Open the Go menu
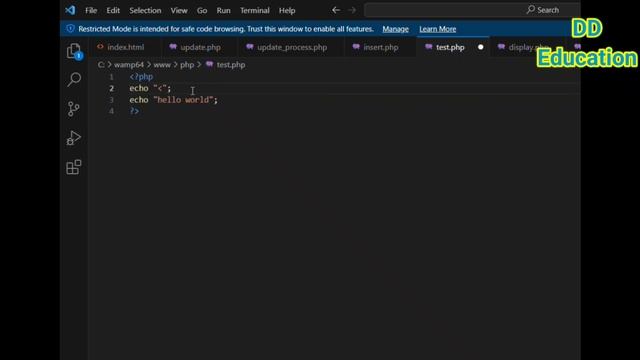Viewport: 640px width, 360px height. [x=202, y=11]
